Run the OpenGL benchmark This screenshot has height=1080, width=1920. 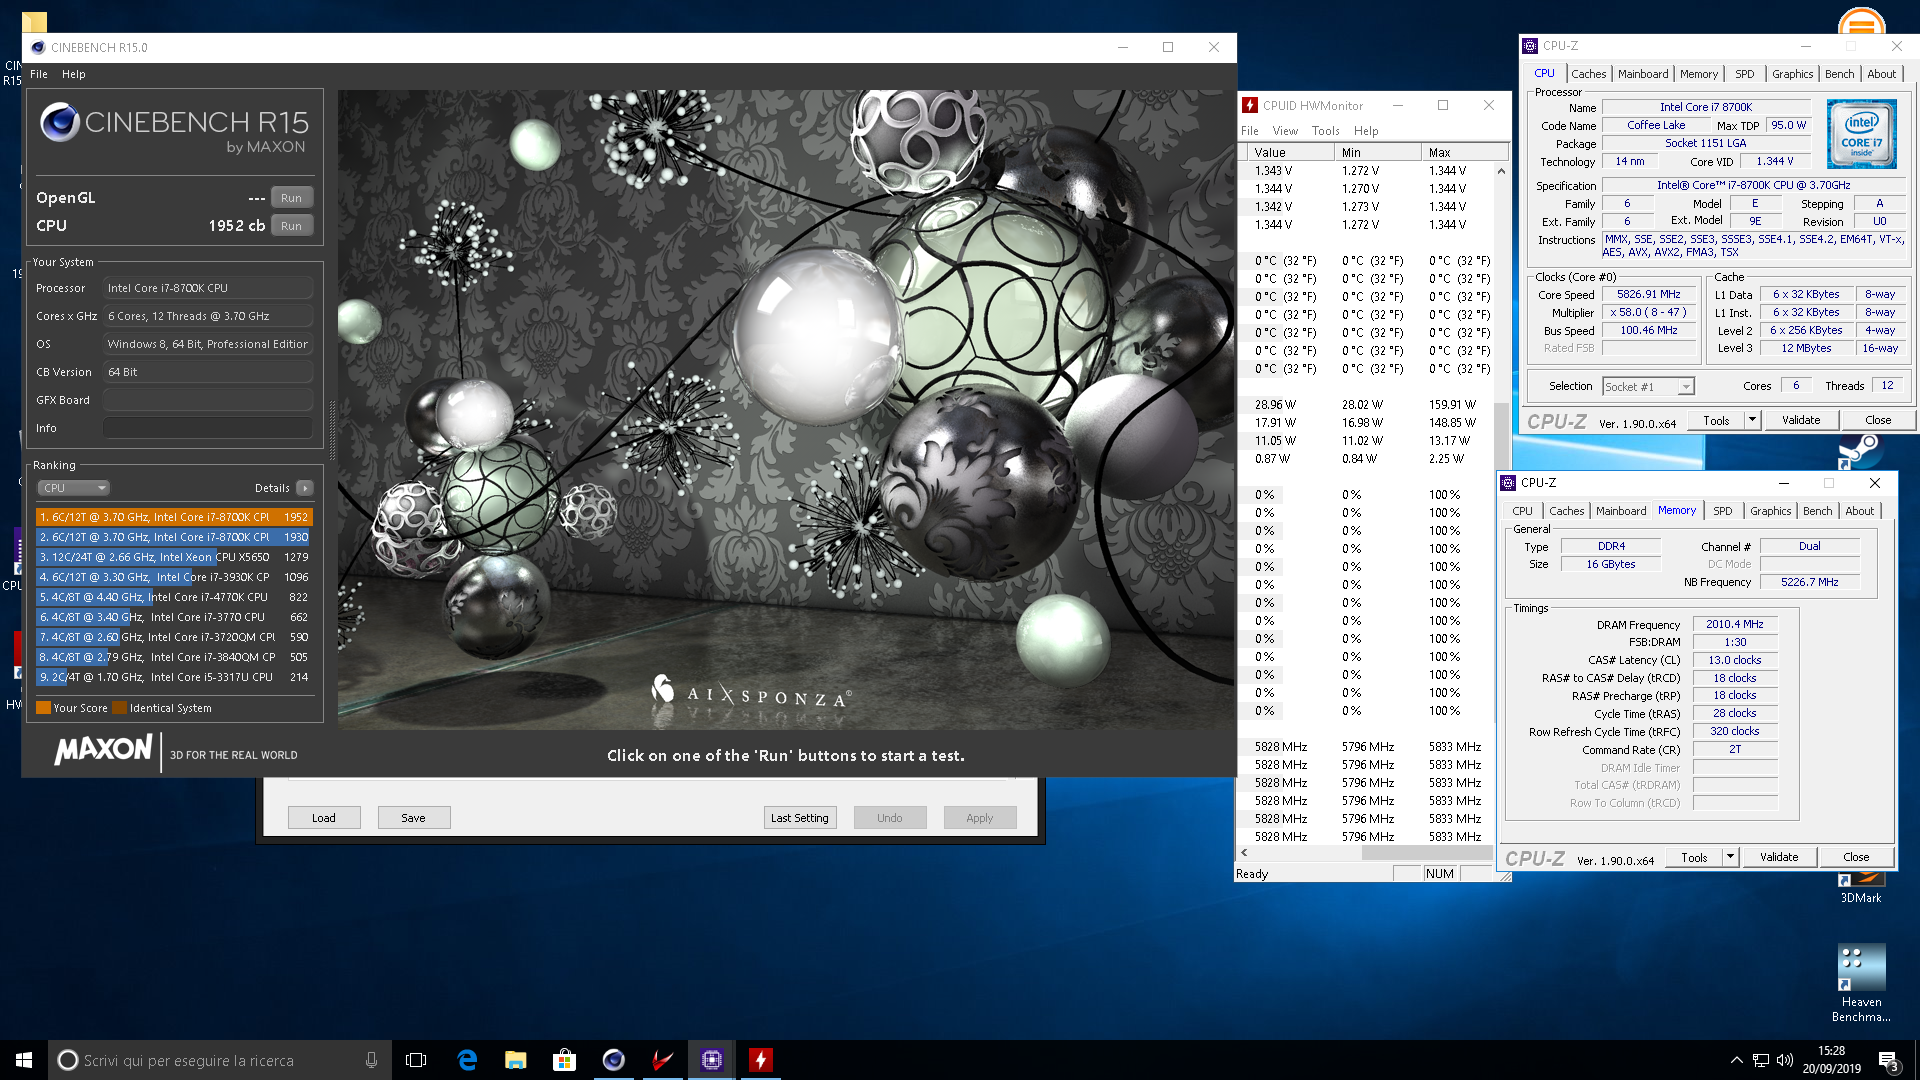pyautogui.click(x=291, y=198)
